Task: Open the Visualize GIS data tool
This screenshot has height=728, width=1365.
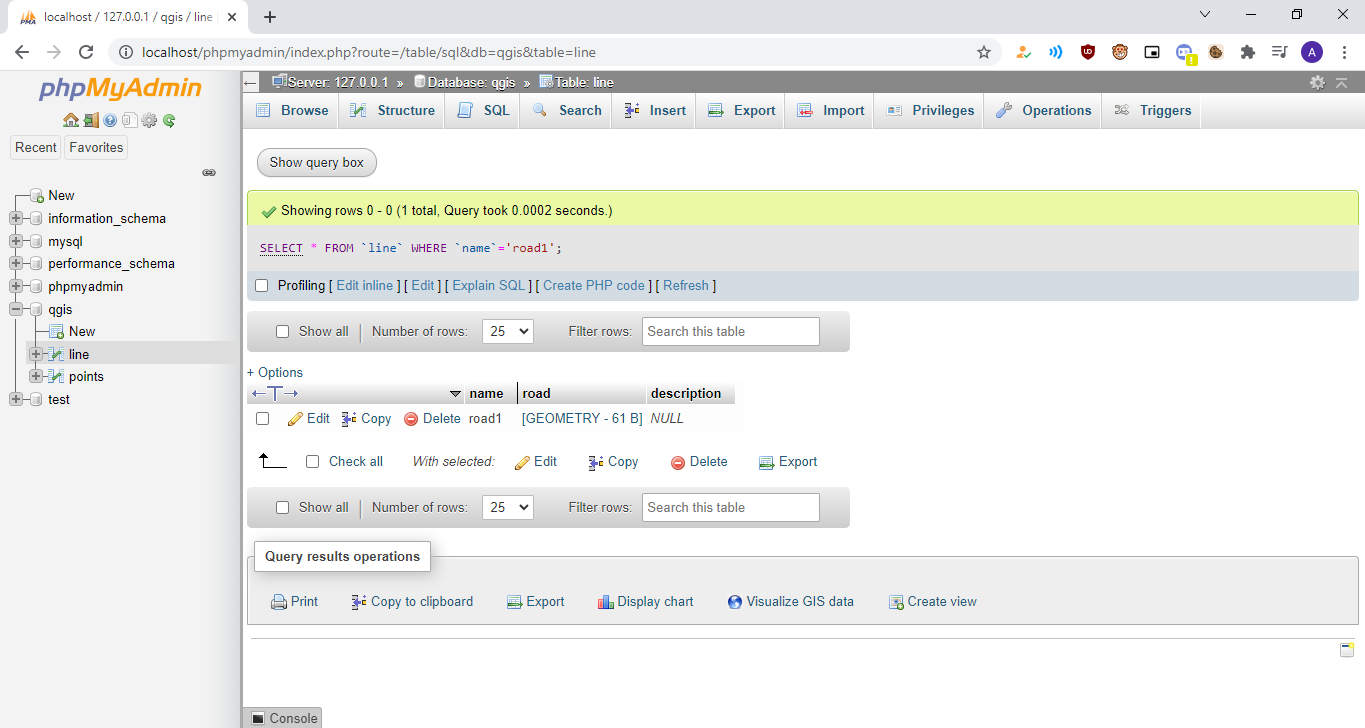Action: coord(790,601)
